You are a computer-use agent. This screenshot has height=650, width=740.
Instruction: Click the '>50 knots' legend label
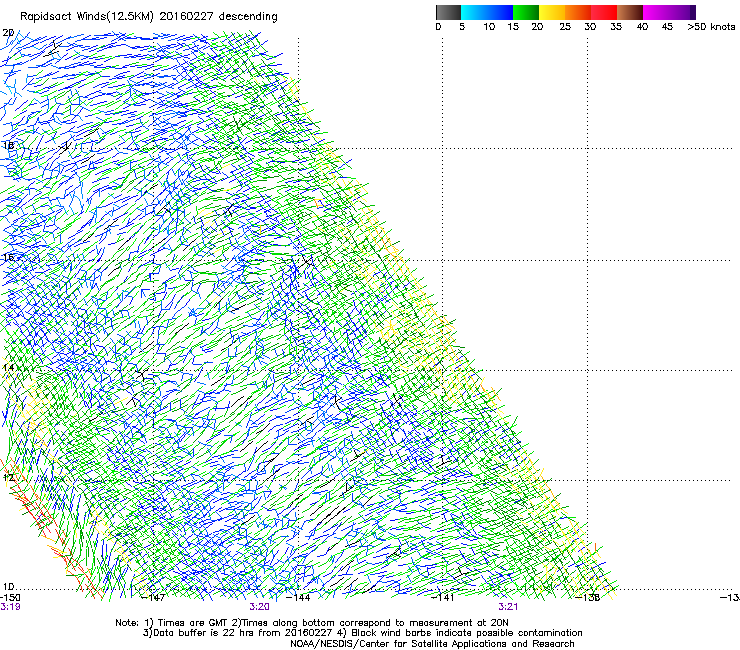pos(711,27)
